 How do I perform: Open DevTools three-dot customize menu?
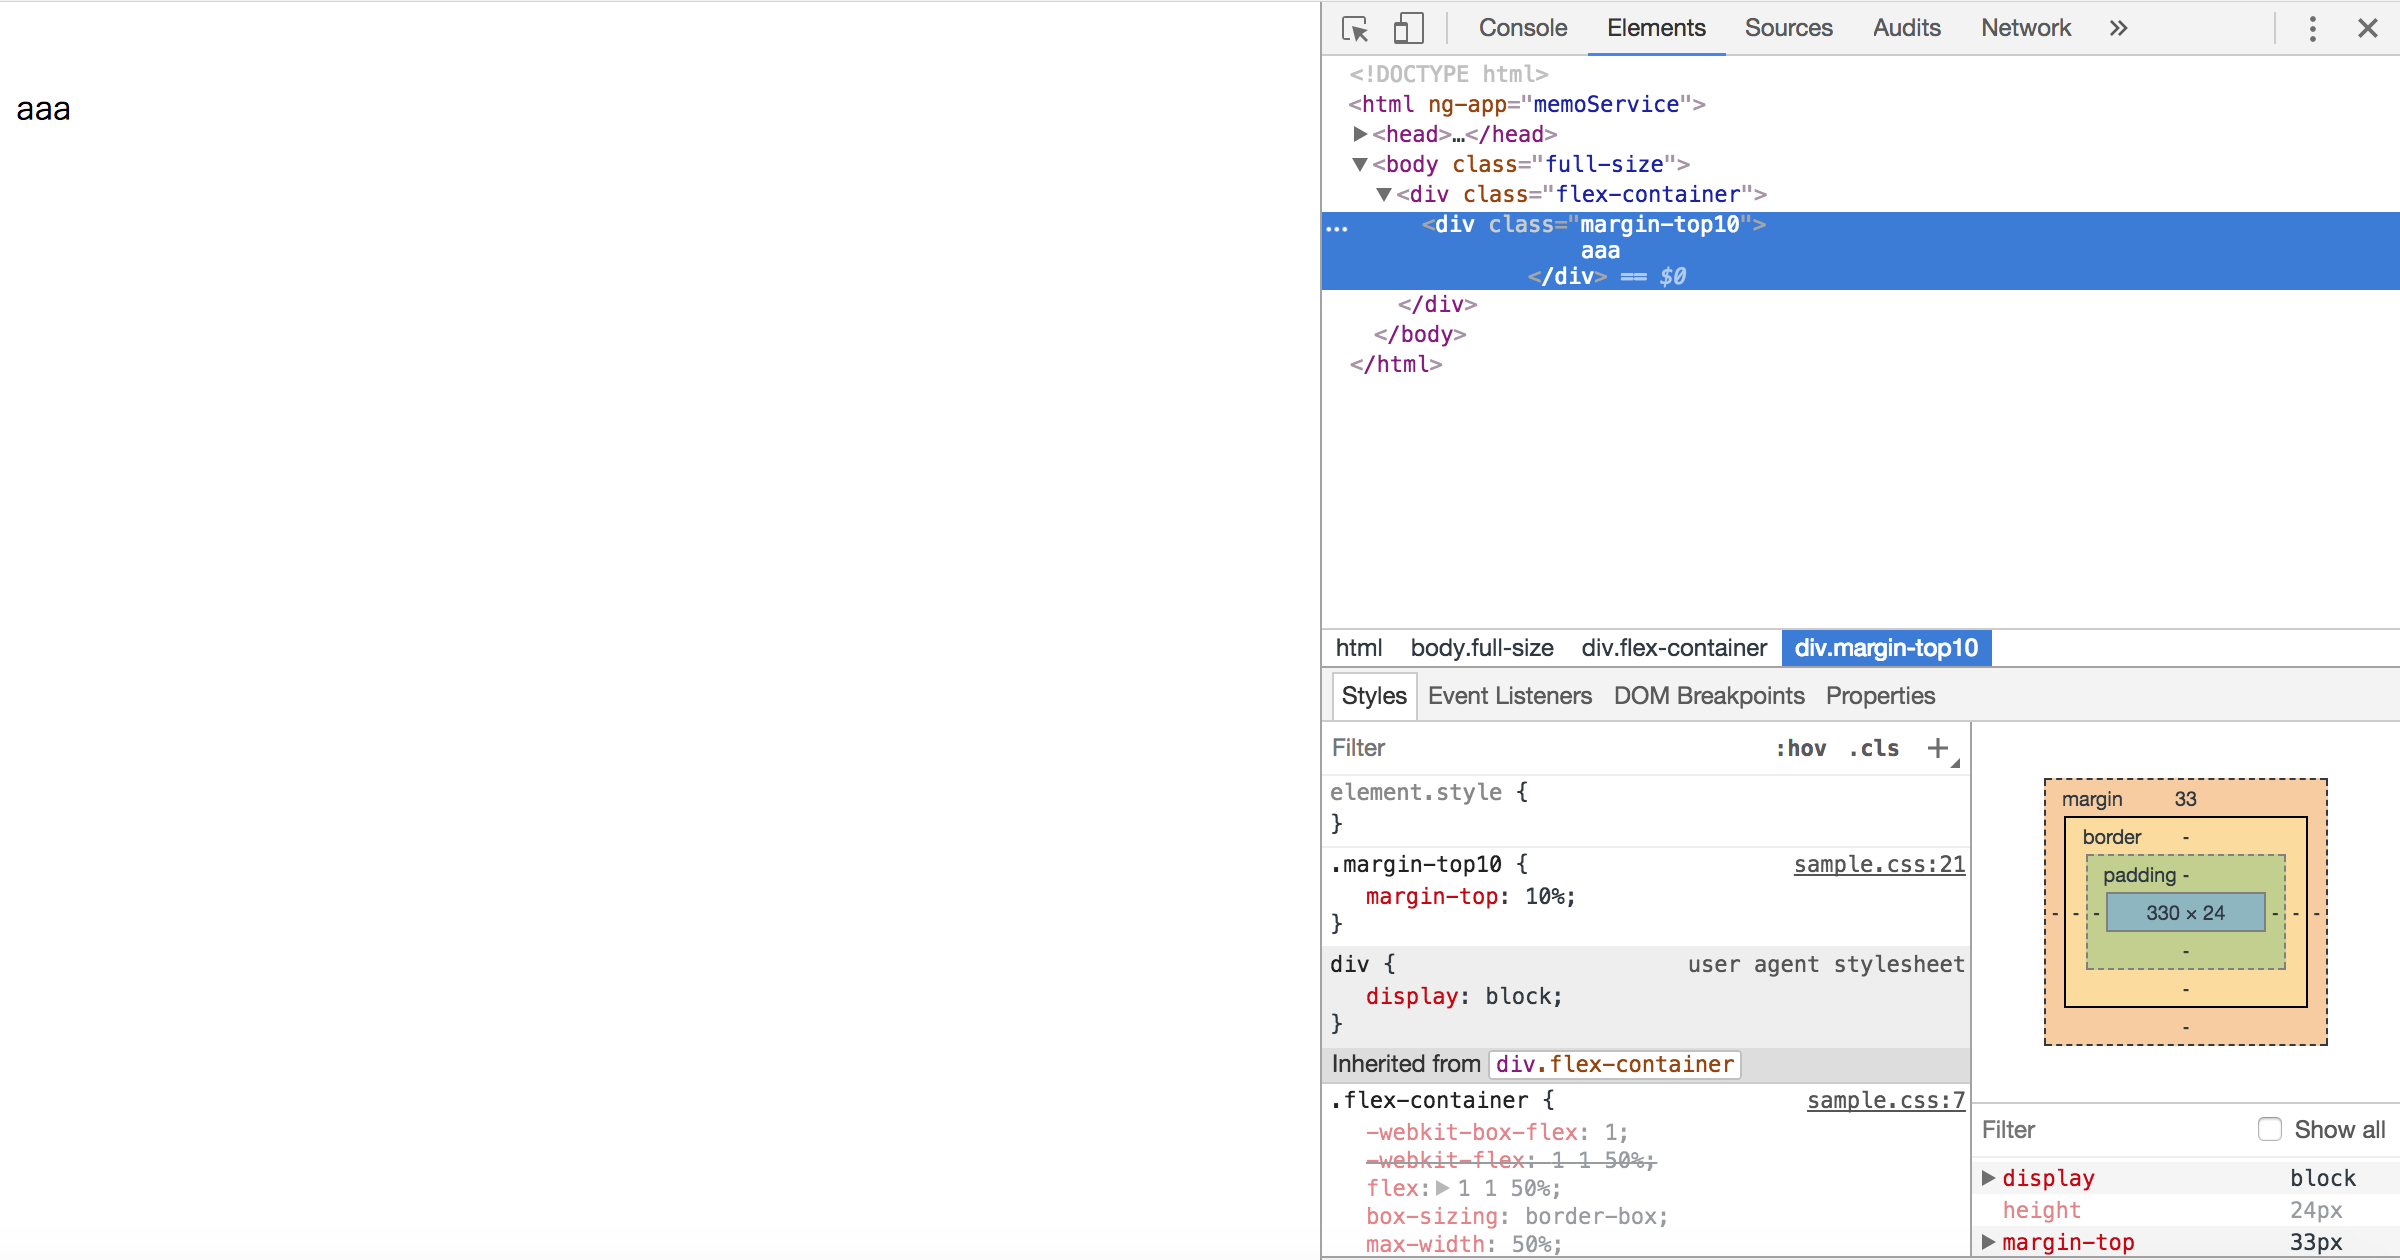pos(2312,29)
